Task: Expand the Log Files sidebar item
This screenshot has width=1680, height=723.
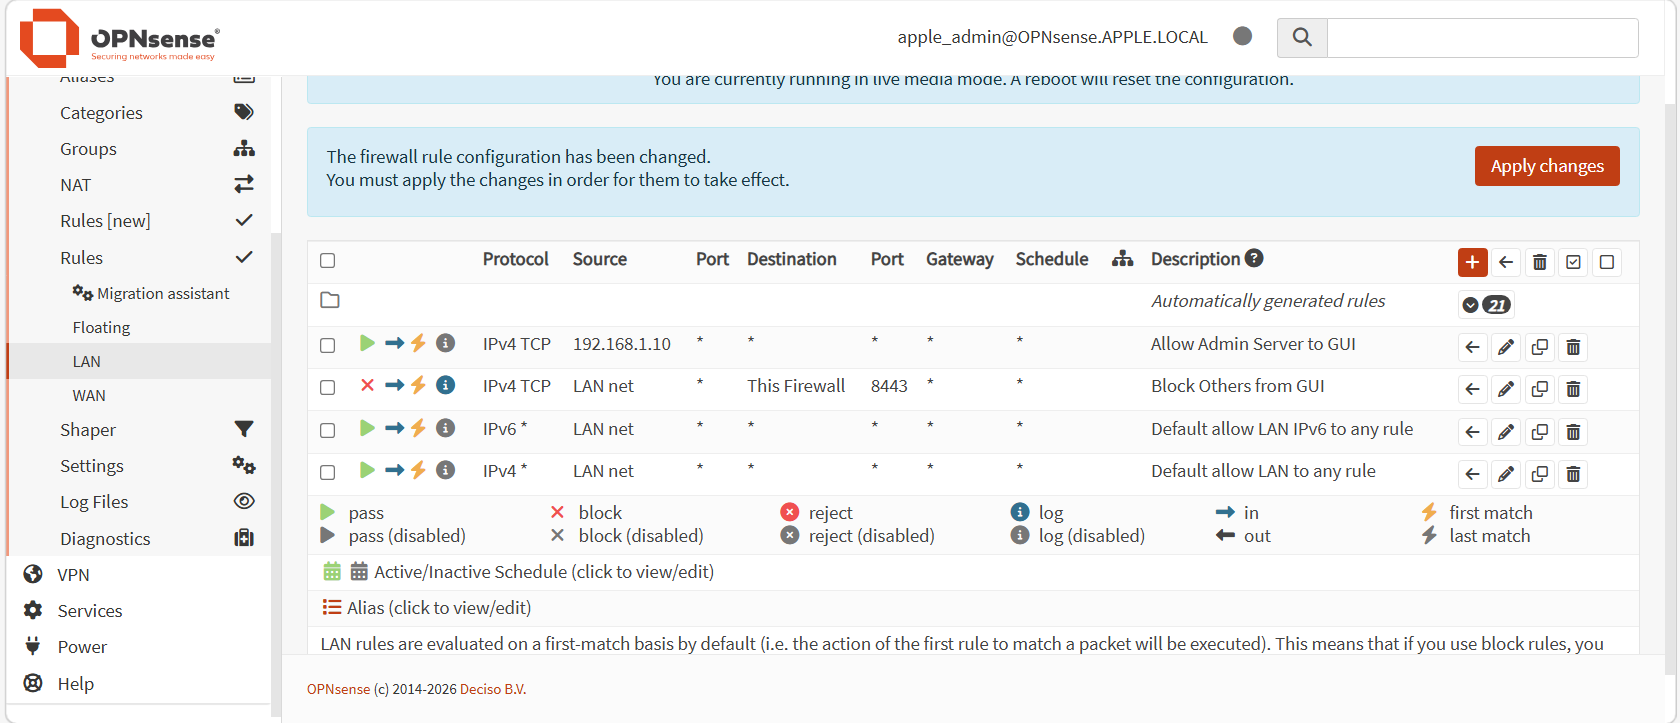Action: tap(140, 502)
